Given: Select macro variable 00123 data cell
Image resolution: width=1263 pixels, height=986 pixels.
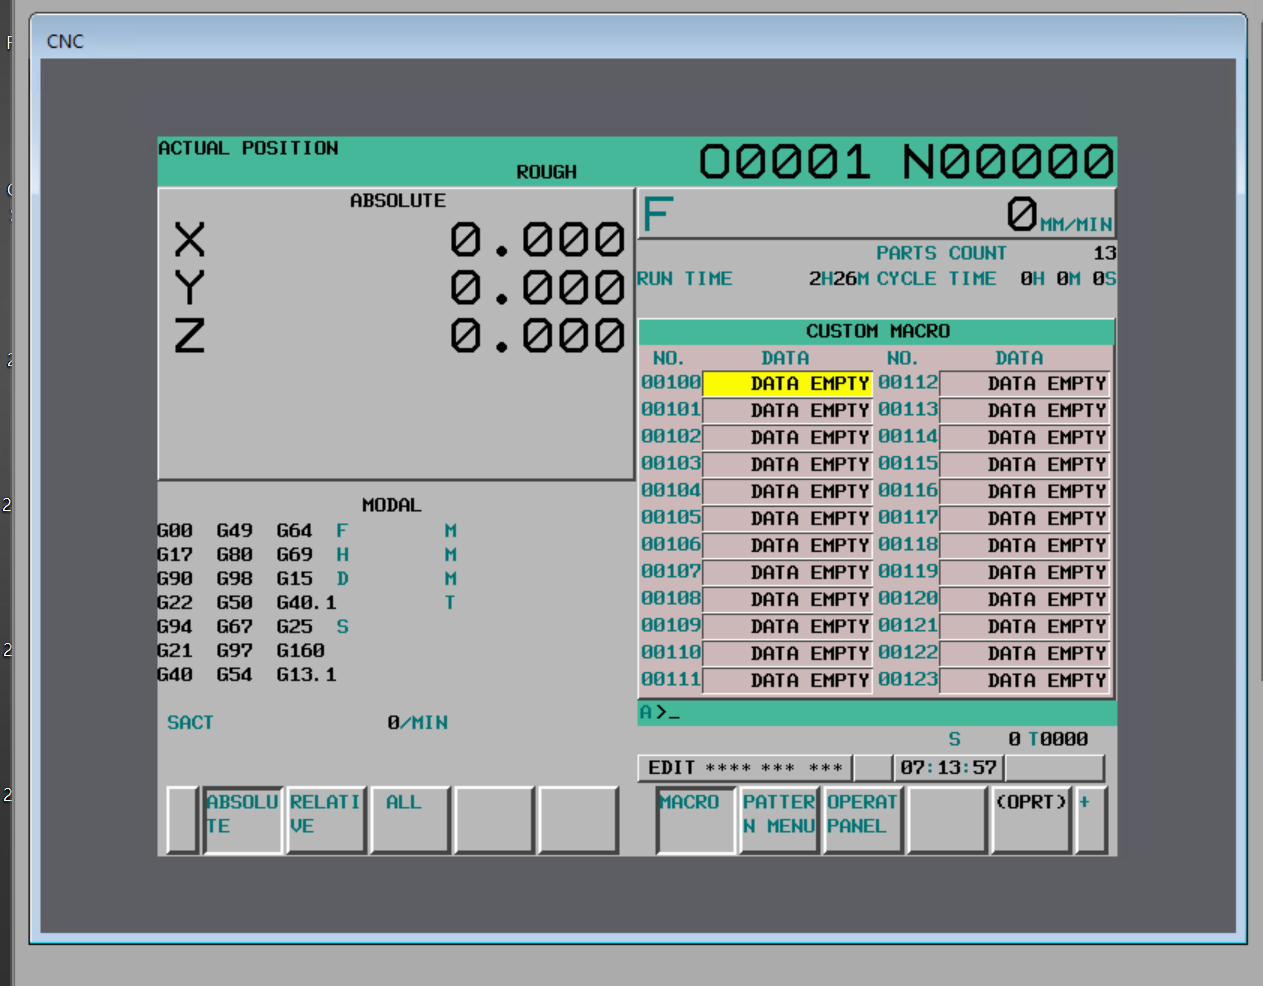Looking at the screenshot, I should pos(1025,681).
